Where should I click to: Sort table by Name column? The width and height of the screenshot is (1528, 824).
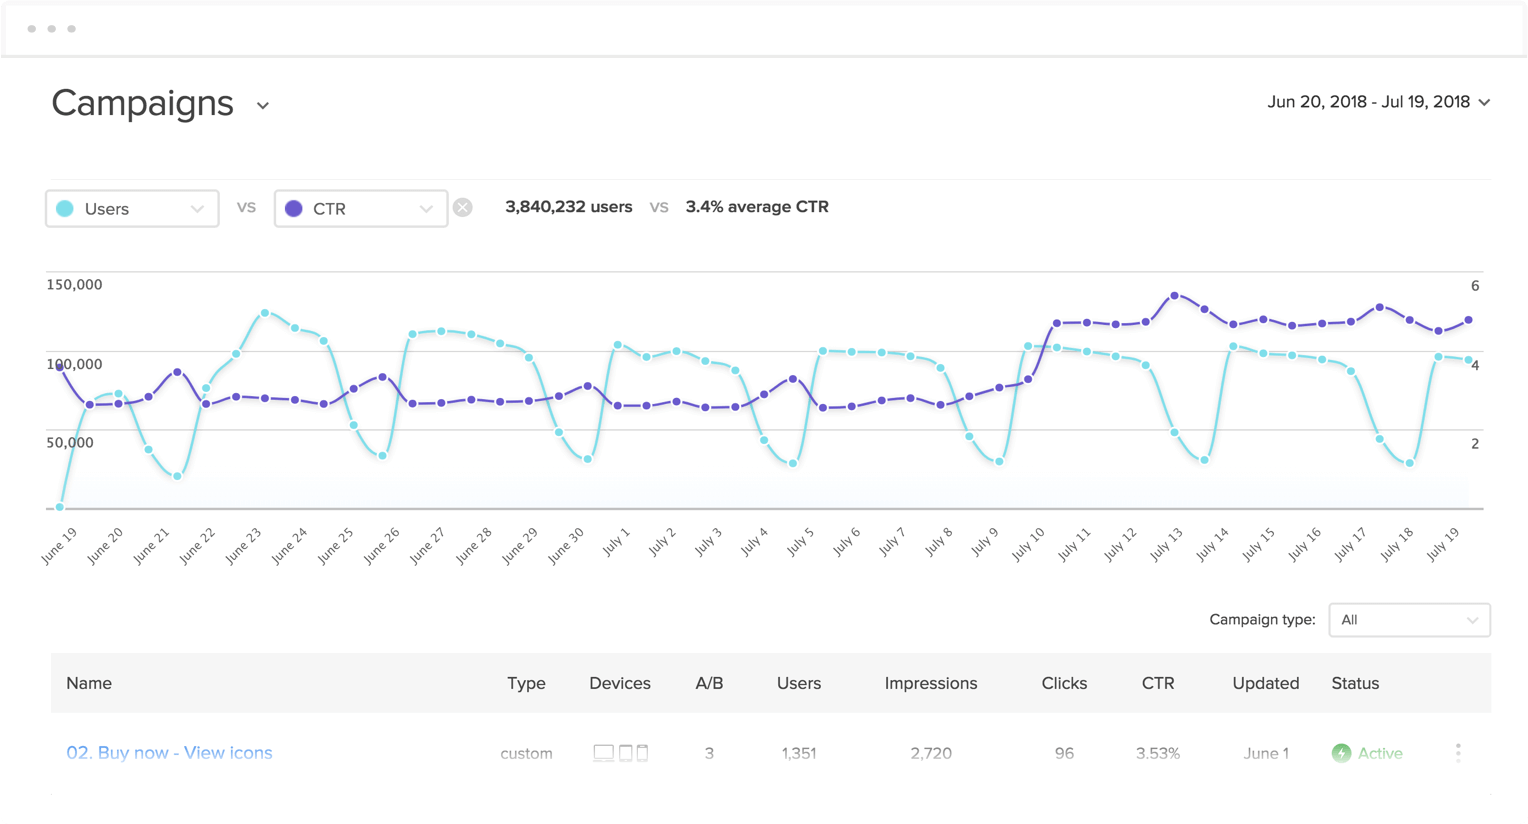(89, 684)
